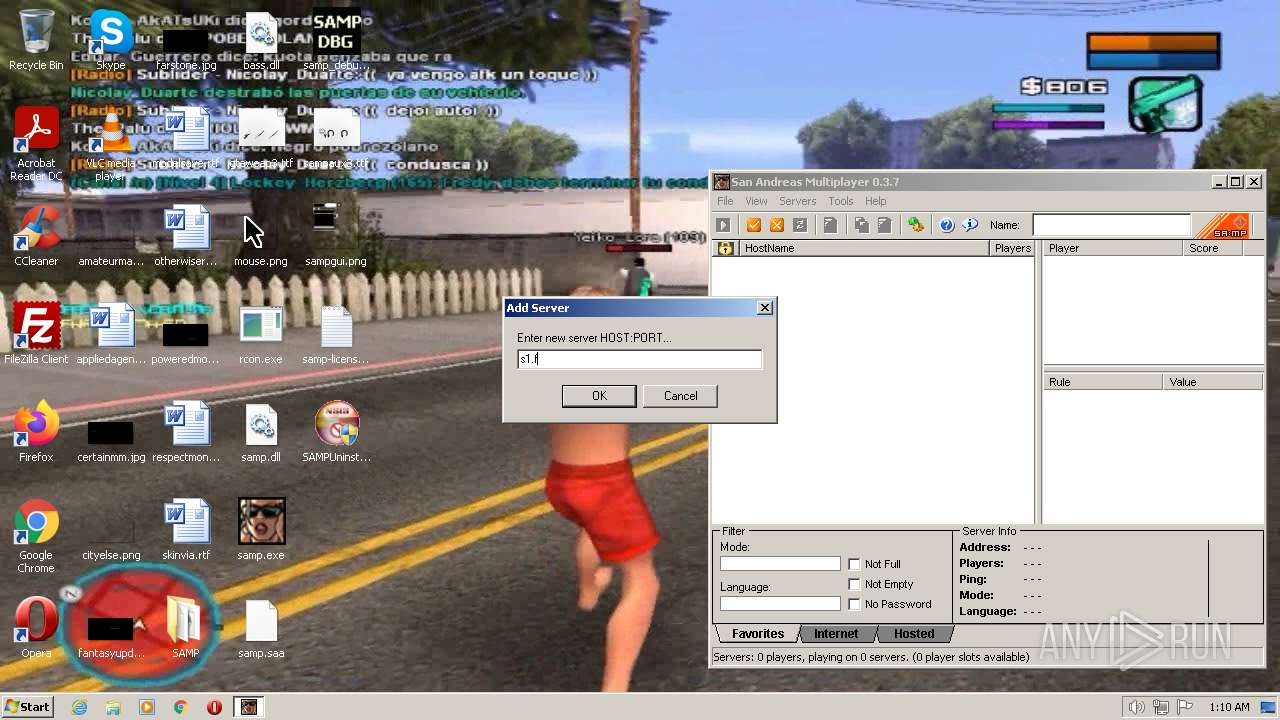Open Windows Media Player from taskbar
The width and height of the screenshot is (1280, 720).
147,707
